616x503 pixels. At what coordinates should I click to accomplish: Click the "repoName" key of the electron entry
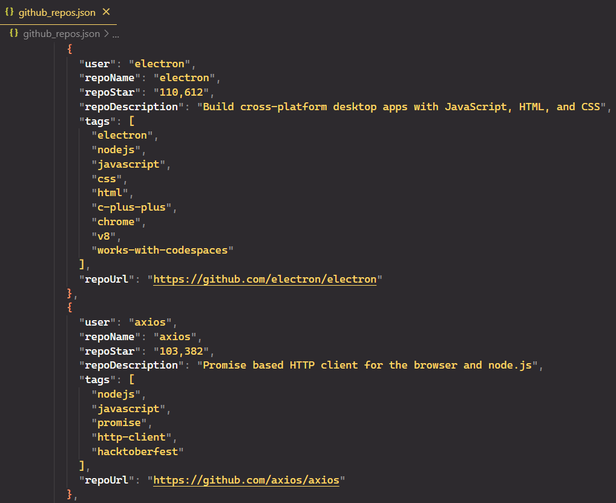pyautogui.click(x=110, y=78)
